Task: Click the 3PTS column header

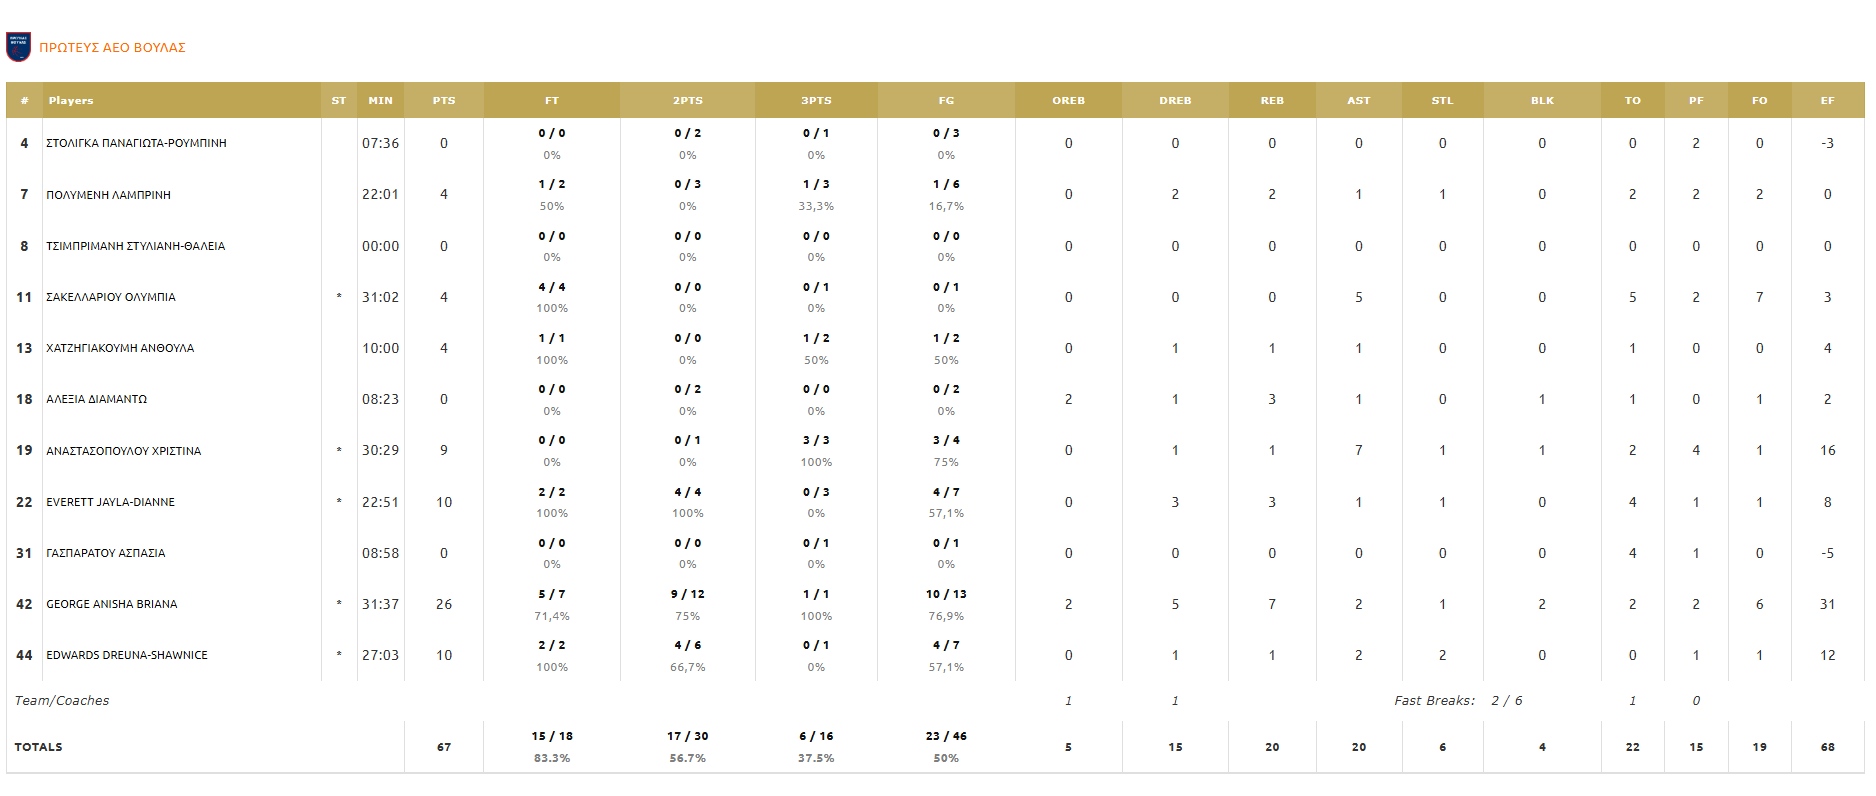Action: 816,101
